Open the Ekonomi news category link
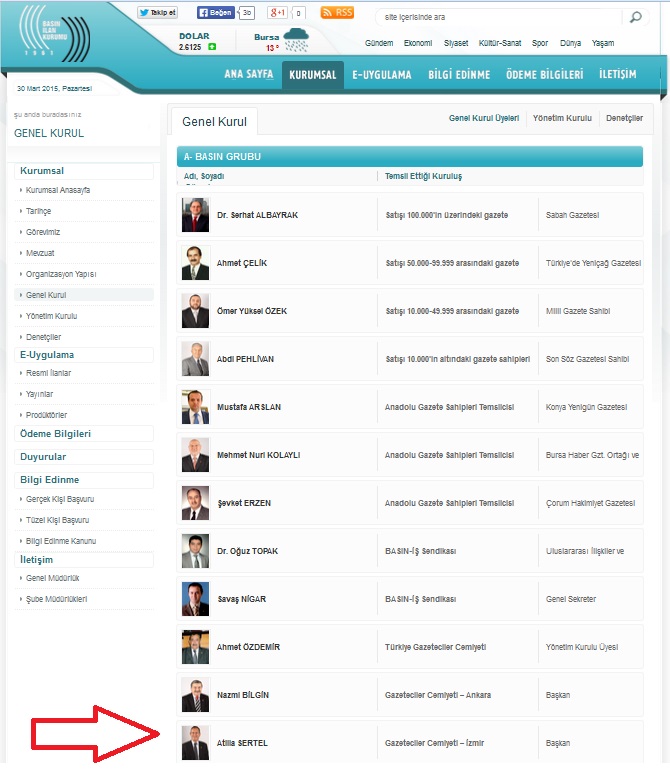Viewport: 670px width, 782px height. [417, 43]
